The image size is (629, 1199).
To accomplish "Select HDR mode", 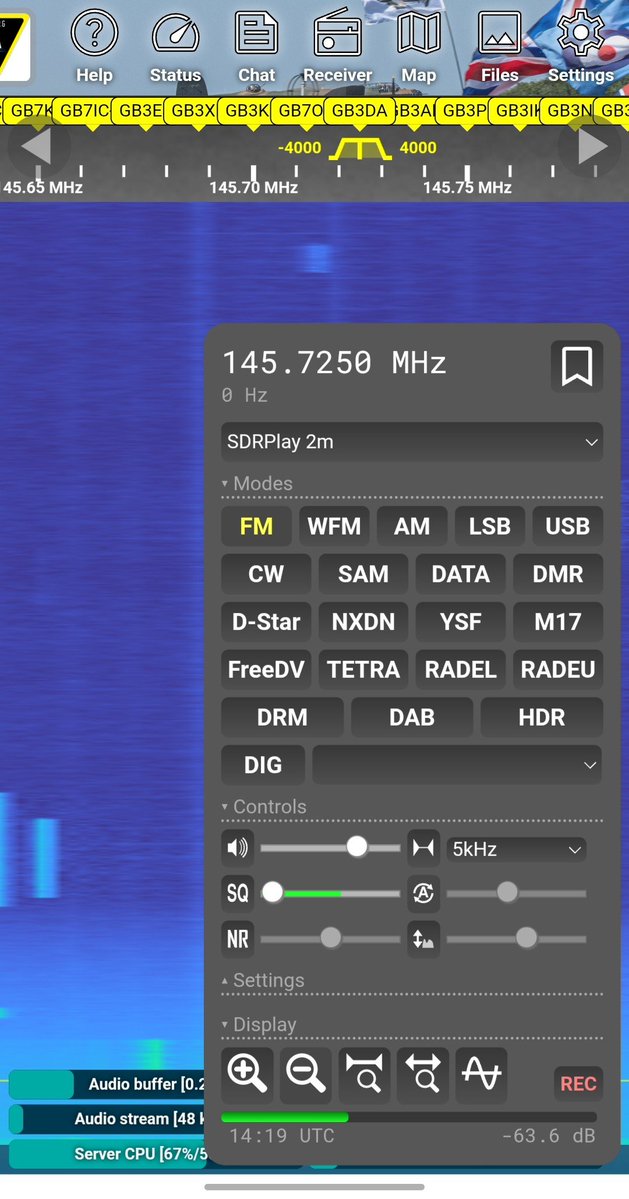I will point(542,717).
